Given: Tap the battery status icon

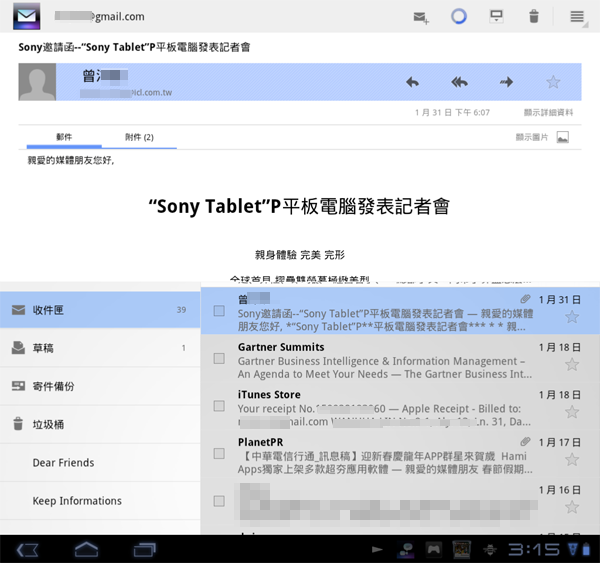Looking at the screenshot, I should click(x=586, y=550).
